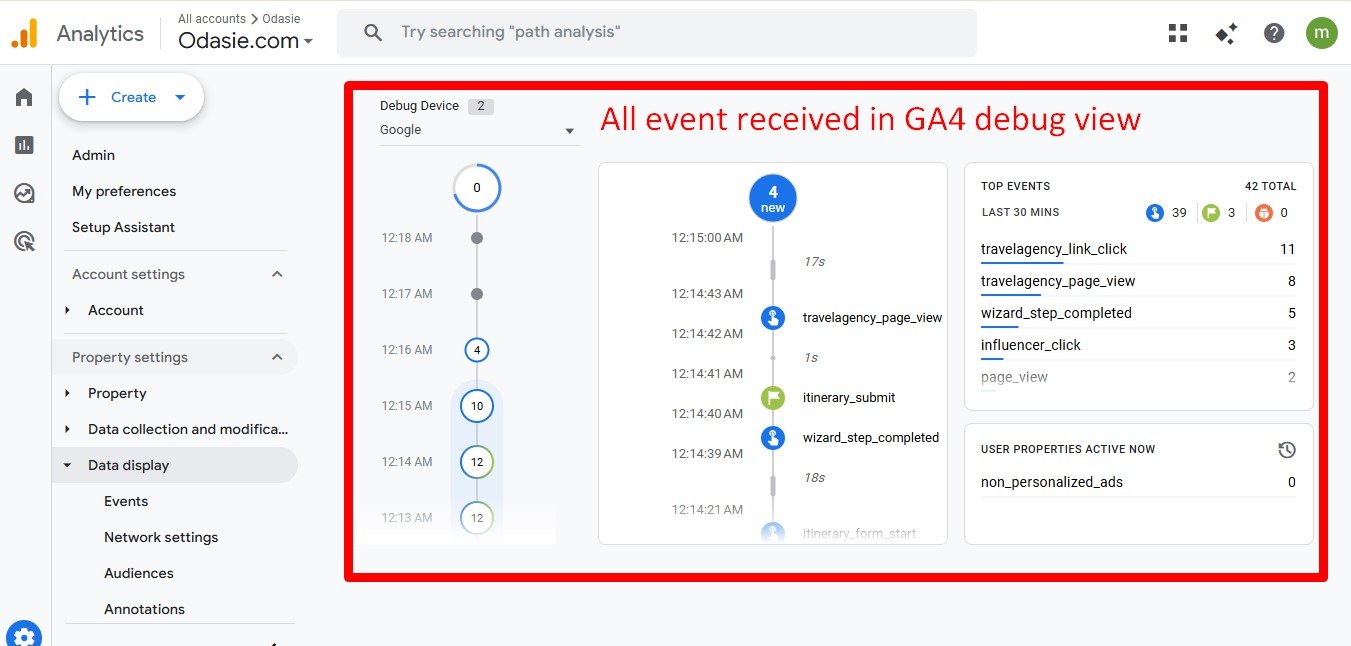Open the Insights sparkle icon
The width and height of the screenshot is (1351, 646).
[x=1226, y=33]
